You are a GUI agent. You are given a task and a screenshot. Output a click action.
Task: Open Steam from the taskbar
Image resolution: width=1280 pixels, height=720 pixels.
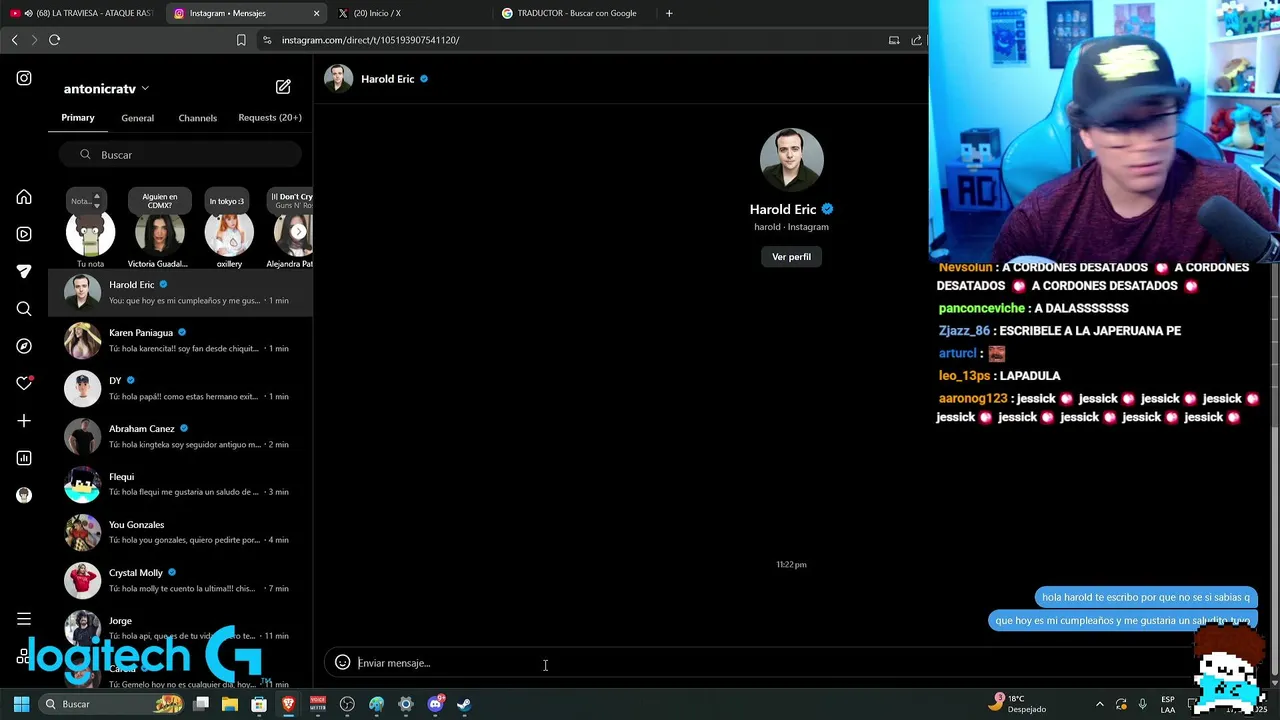464,704
